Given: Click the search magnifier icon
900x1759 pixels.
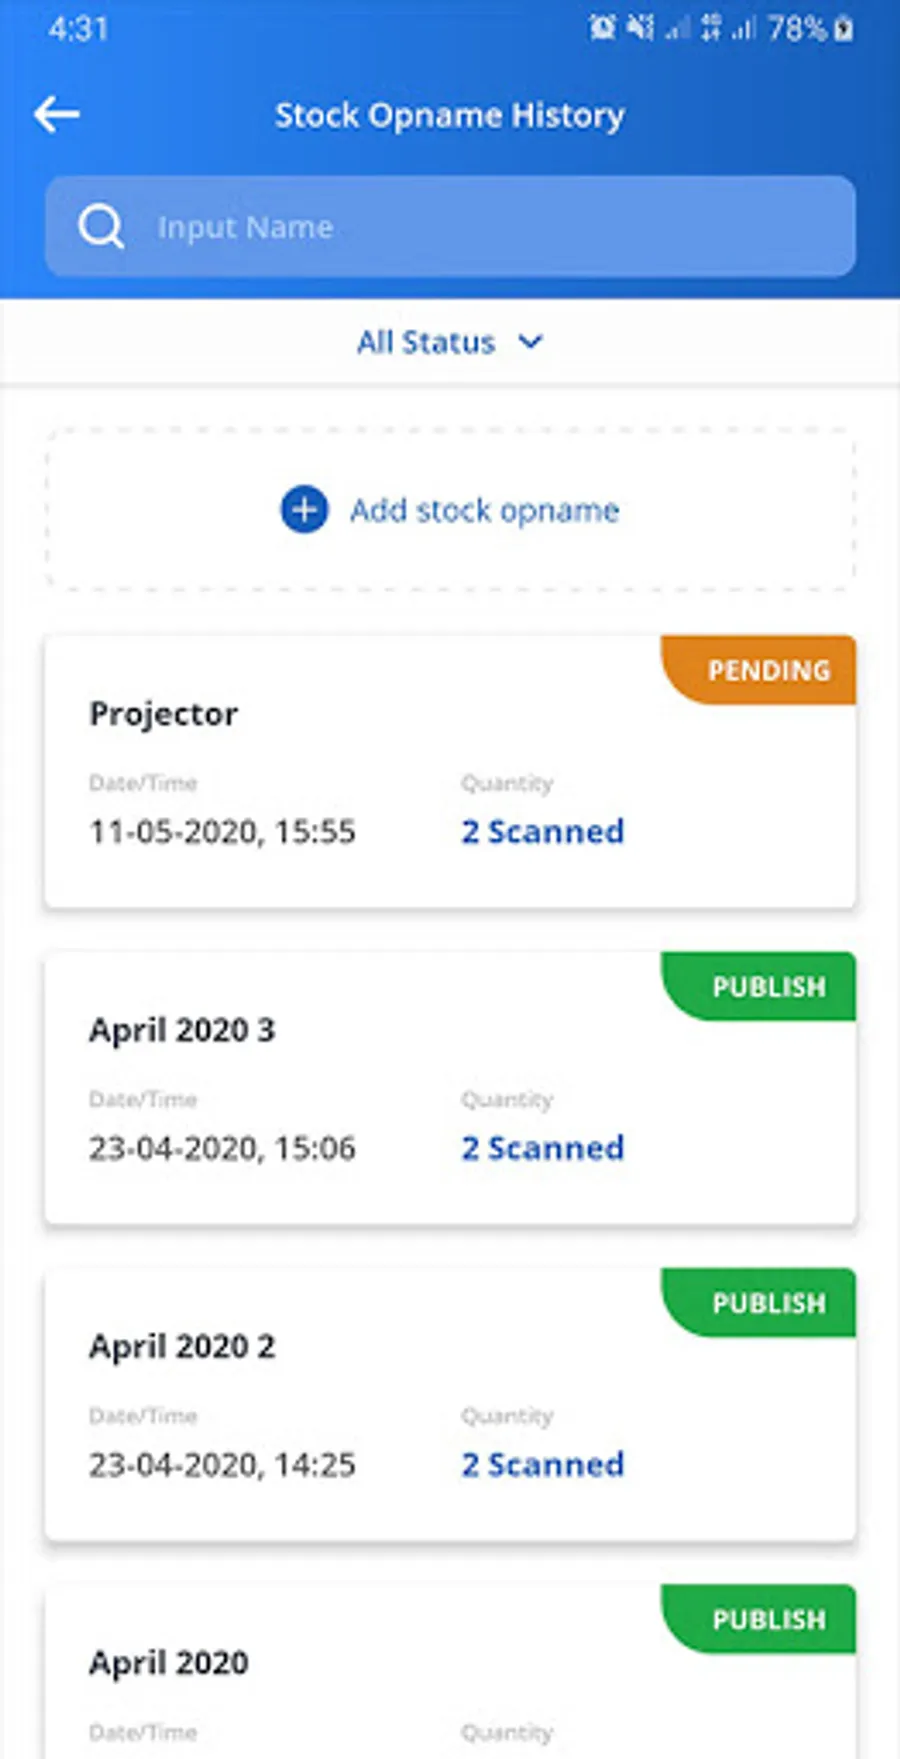Looking at the screenshot, I should [100, 227].
